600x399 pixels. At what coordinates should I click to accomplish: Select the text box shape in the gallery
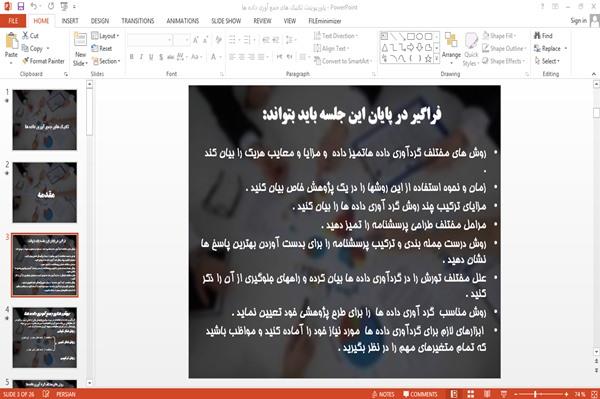tap(384, 37)
